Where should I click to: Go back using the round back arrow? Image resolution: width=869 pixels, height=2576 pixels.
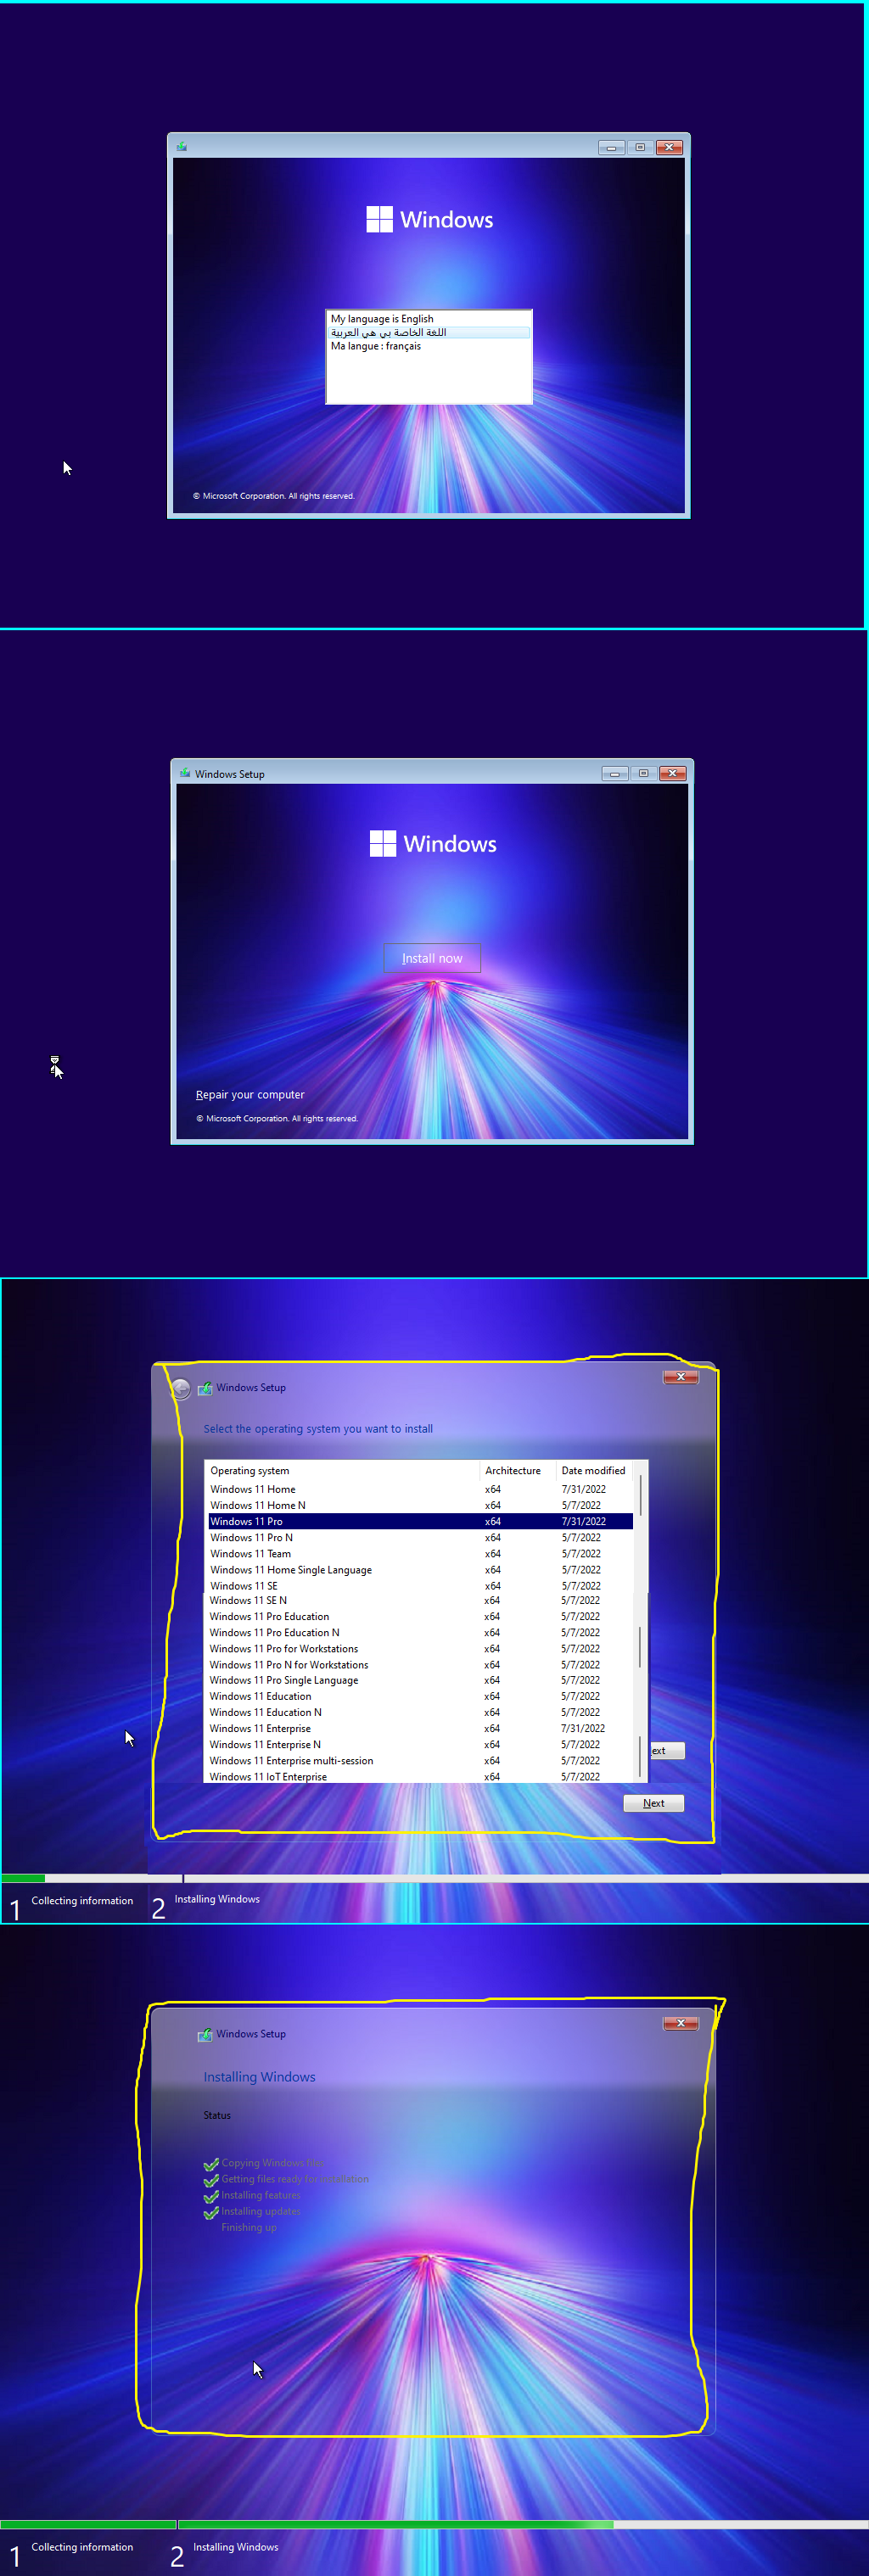tap(181, 1388)
